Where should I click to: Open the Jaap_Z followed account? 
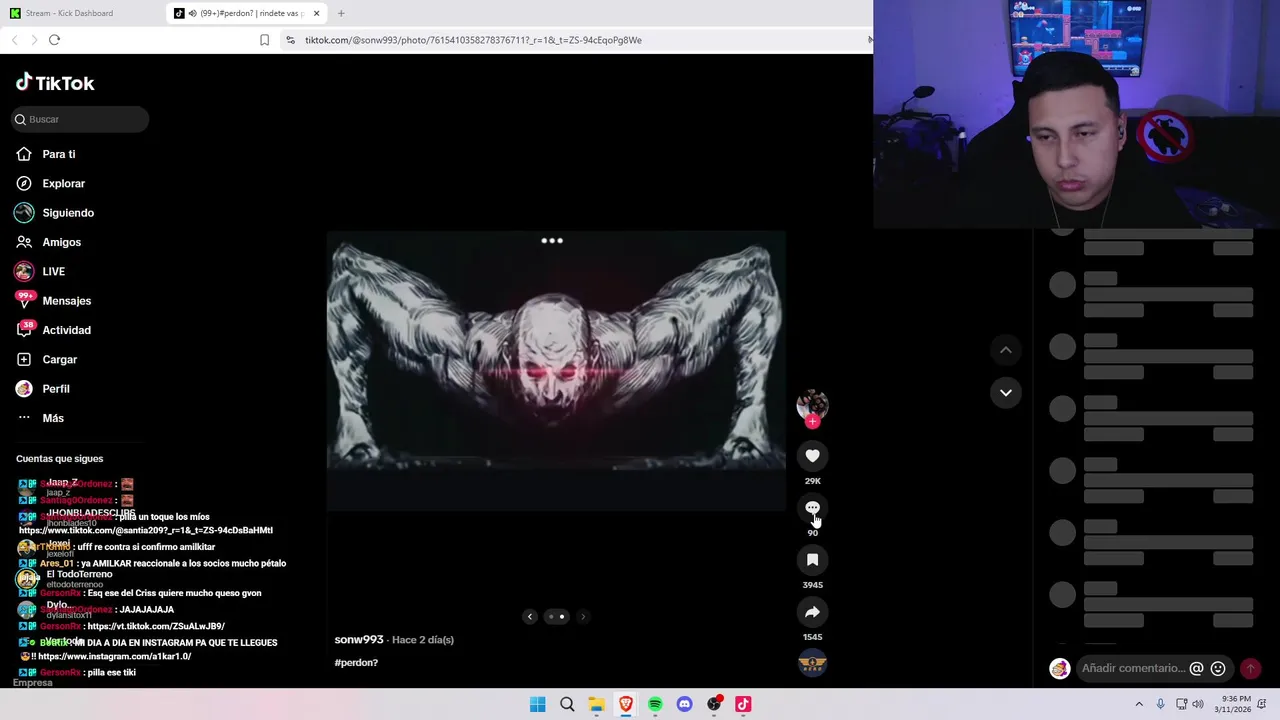pos(62,487)
